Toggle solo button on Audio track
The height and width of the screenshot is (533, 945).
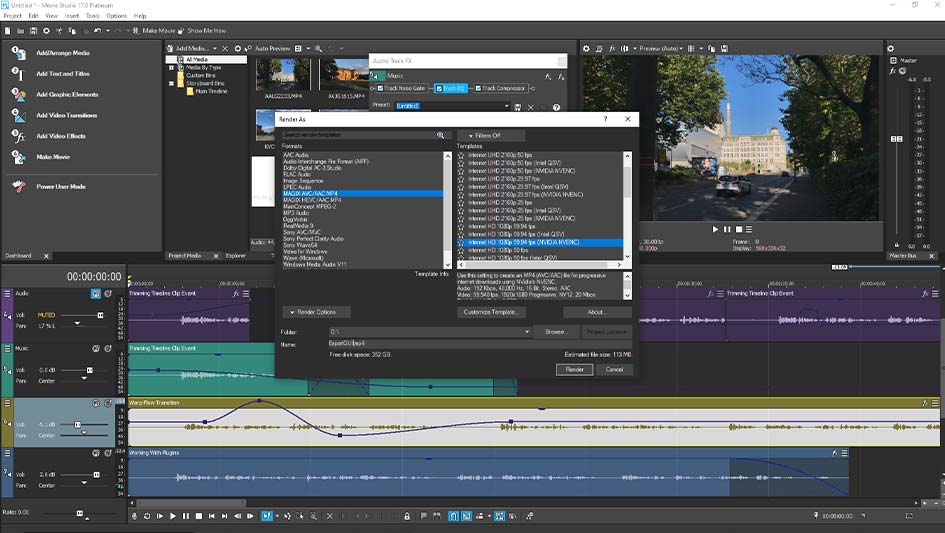coord(108,294)
